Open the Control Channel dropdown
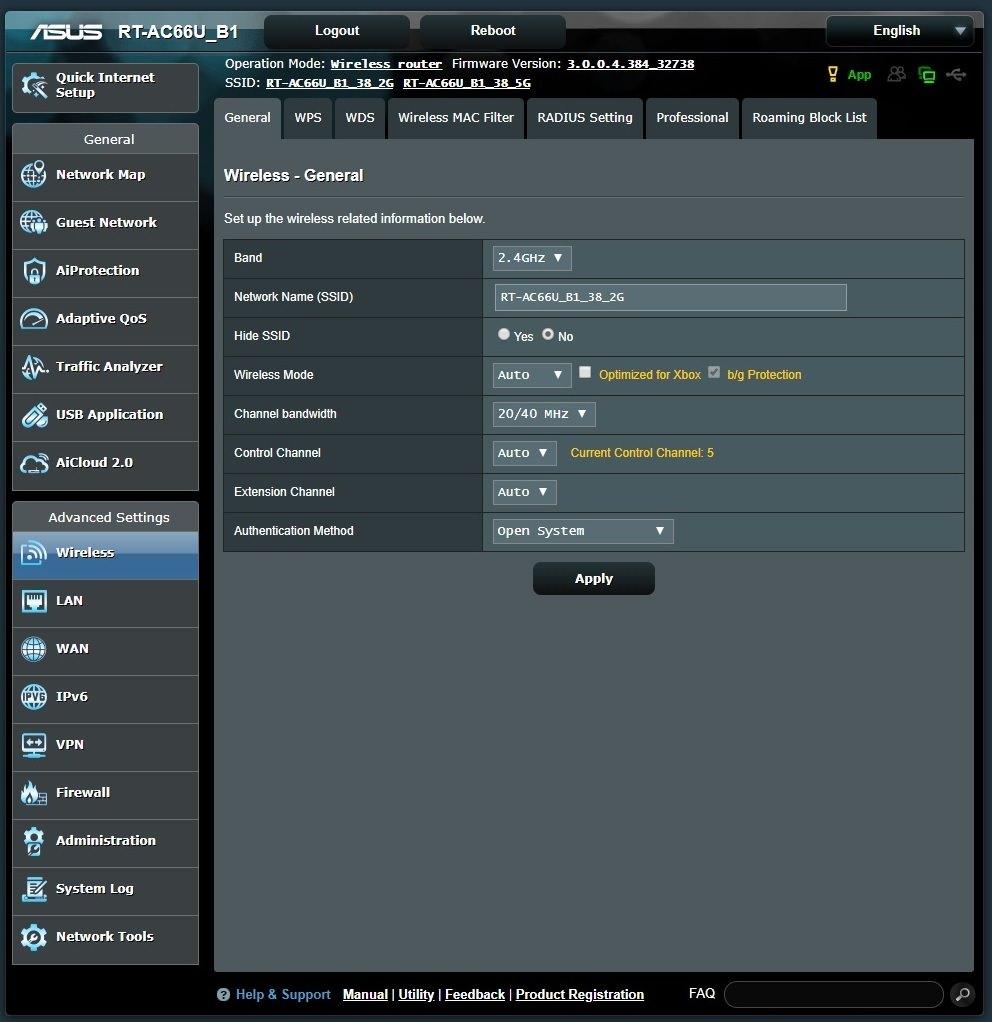Screen dimensions: 992x1022 (x=525, y=454)
